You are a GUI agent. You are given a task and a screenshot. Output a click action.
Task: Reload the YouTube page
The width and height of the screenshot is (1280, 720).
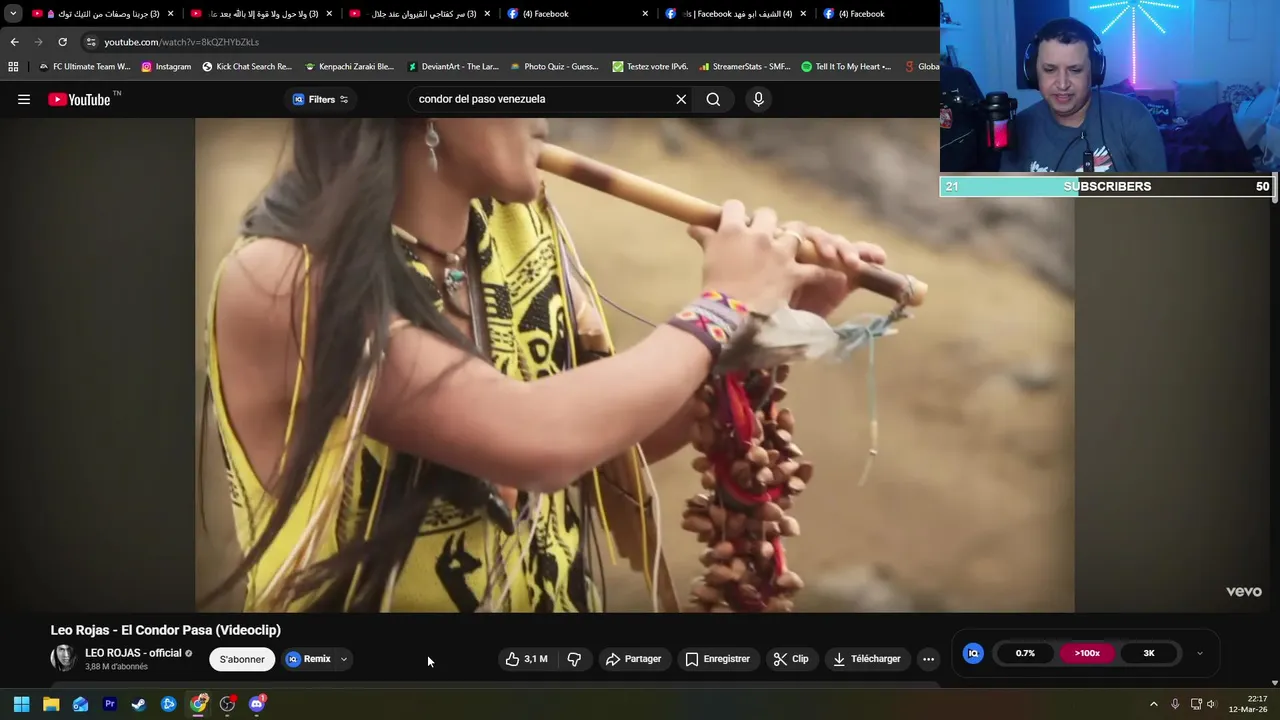[x=62, y=42]
